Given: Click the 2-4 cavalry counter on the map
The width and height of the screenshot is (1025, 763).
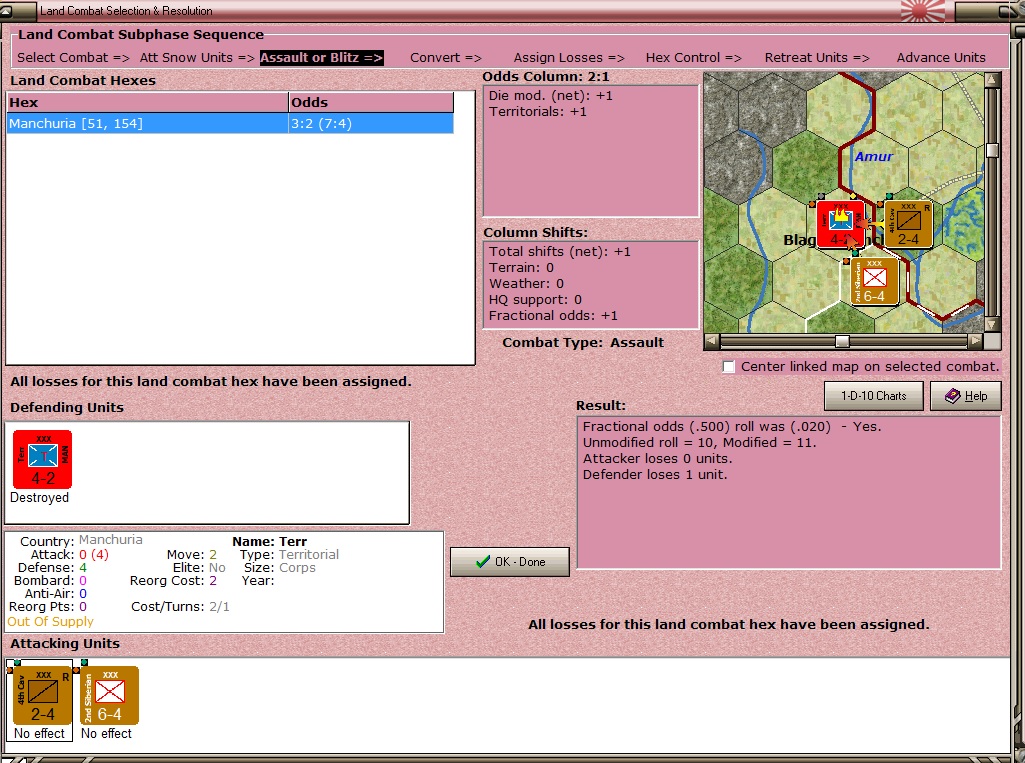Looking at the screenshot, I should coord(909,225).
